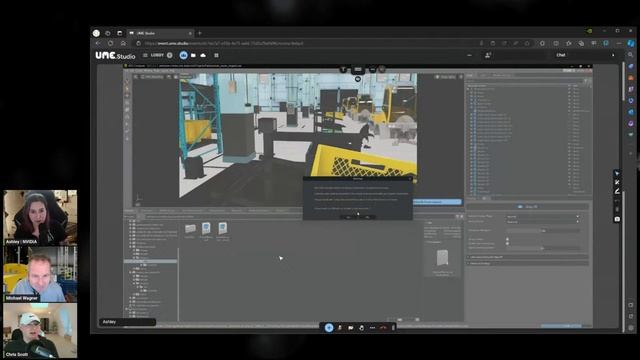Open the grid apps icon in UME toolbar
Viewport: 640px width, 360px height.
(216, 55)
